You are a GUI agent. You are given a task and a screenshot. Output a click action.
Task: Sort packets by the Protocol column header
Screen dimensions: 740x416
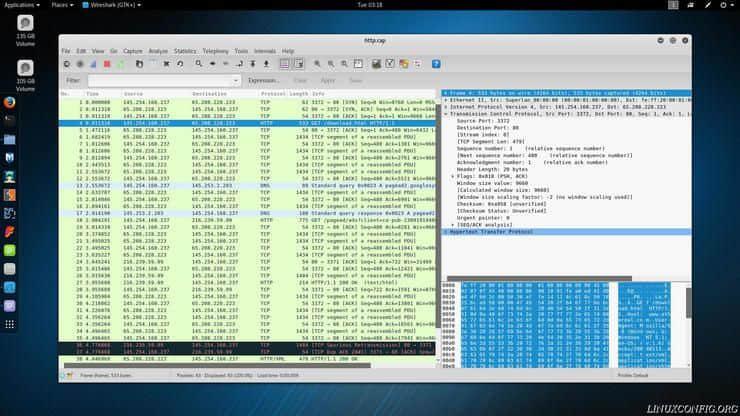click(x=273, y=93)
